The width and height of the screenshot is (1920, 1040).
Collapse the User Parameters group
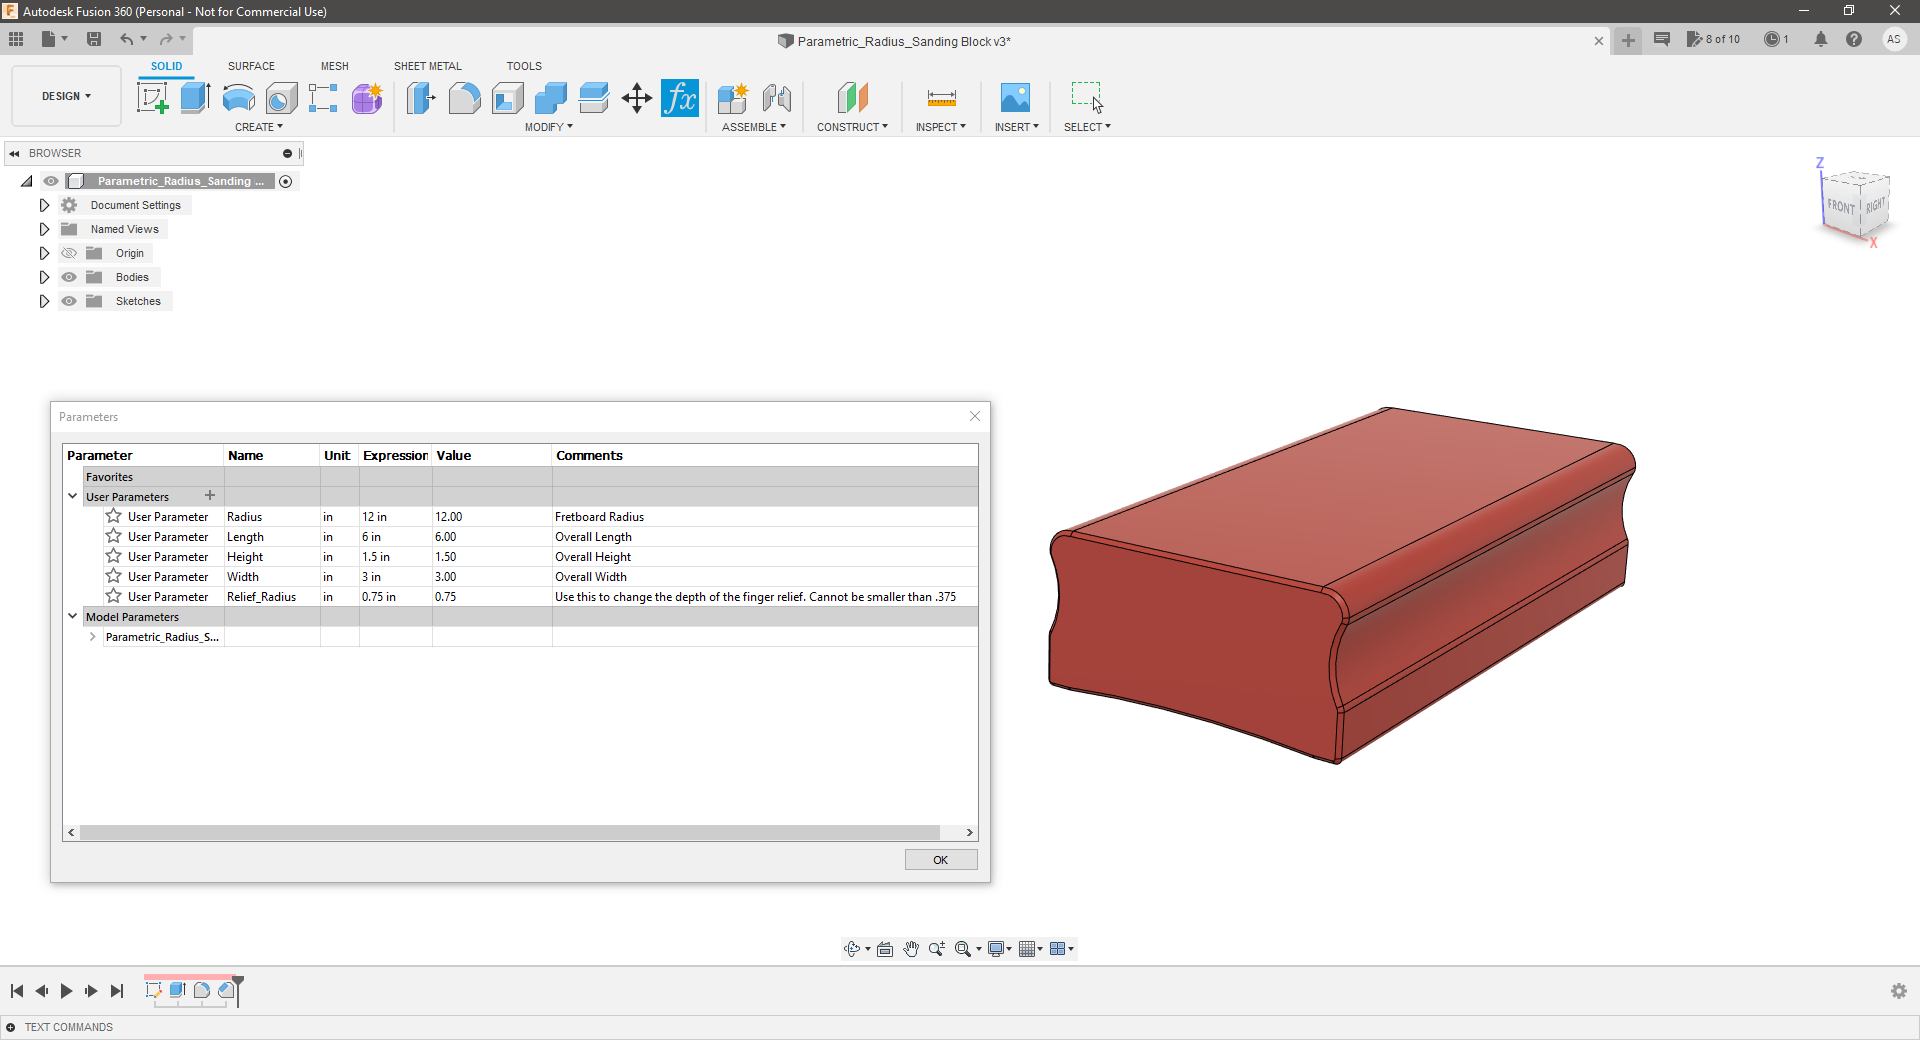[x=72, y=496]
